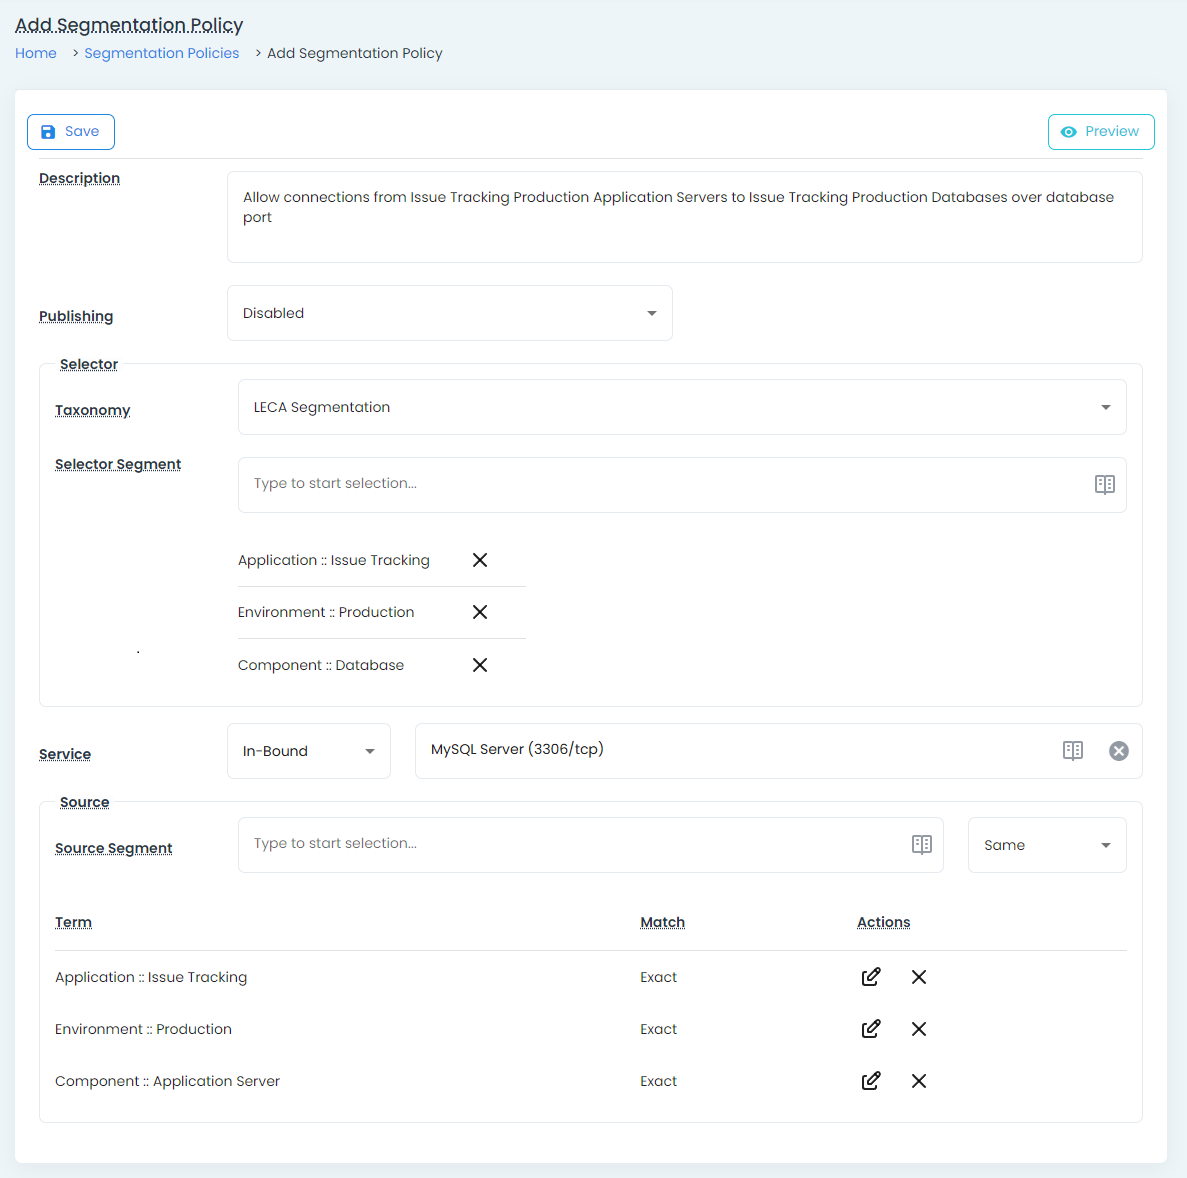
Task: Edit the Component :: Application Server source term
Action: coord(871,1081)
